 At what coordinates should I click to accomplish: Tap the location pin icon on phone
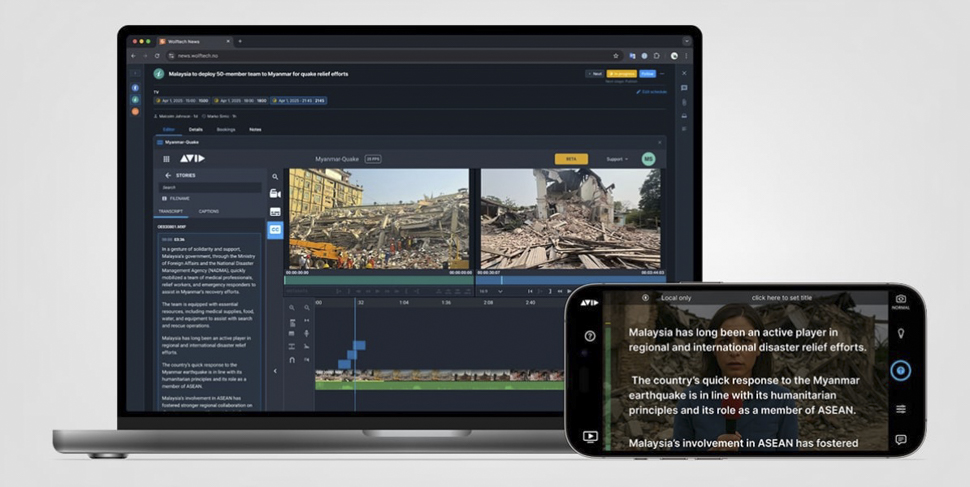[x=900, y=333]
